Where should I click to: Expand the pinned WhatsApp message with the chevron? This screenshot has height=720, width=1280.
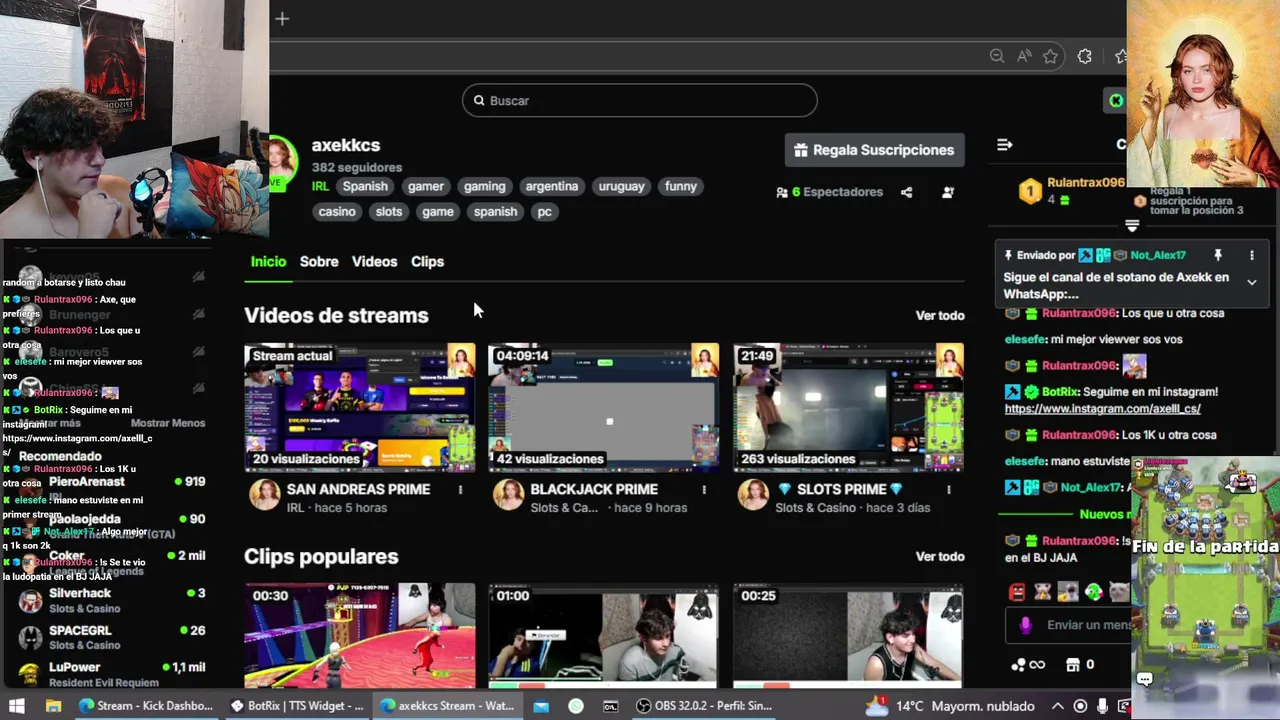tap(1251, 283)
